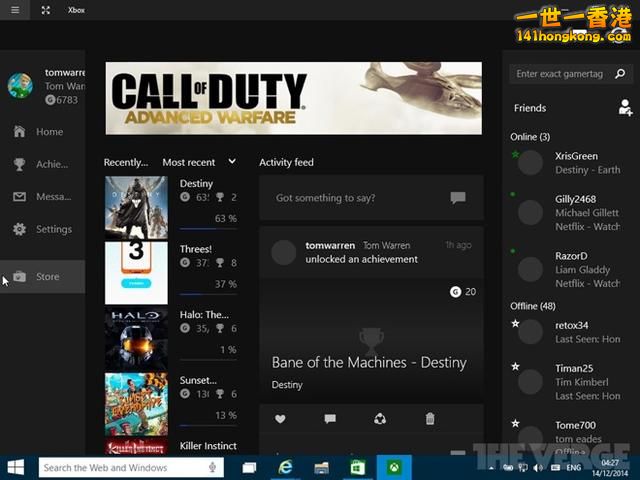Screen dimensions: 640x480
Task: Toggle favorite star for retox34
Action: coord(516,323)
